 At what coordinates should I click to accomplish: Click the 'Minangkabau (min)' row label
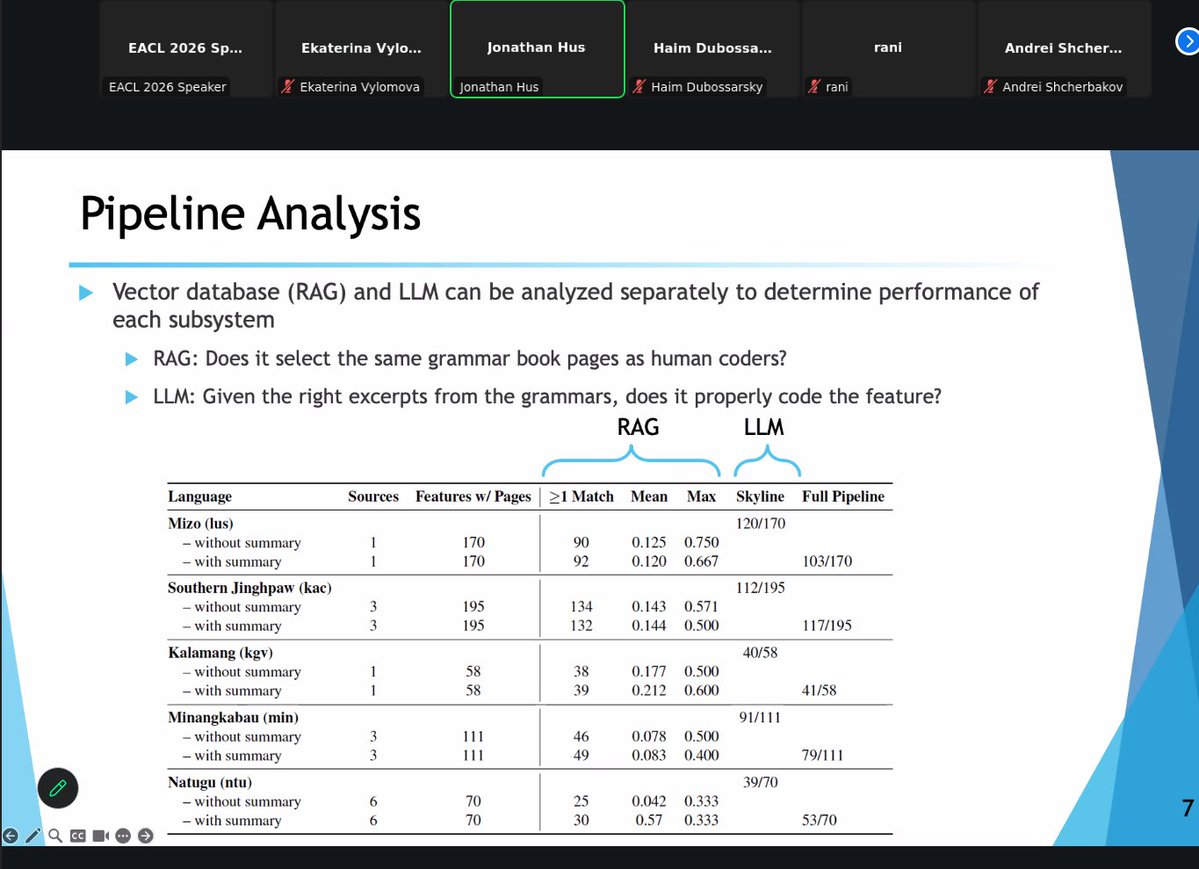pos(233,718)
